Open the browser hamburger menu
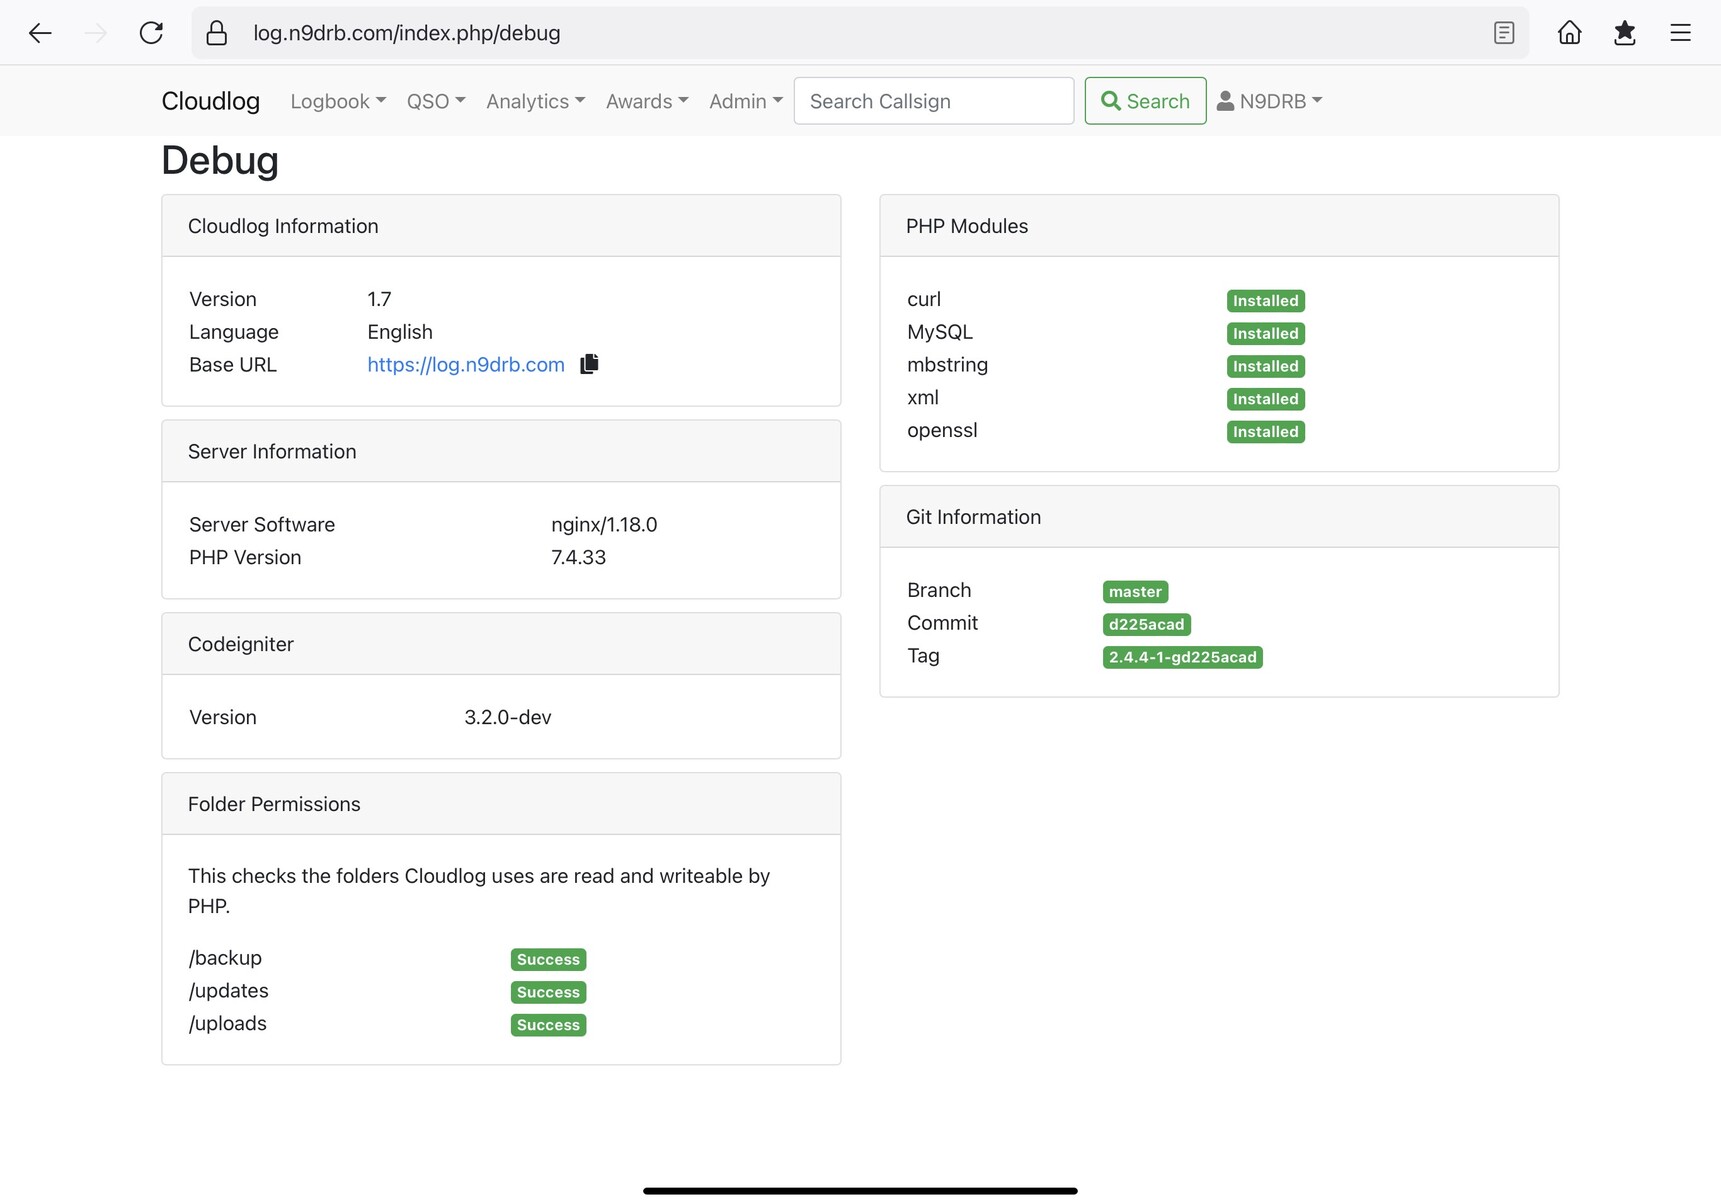1721x1204 pixels. [x=1680, y=33]
